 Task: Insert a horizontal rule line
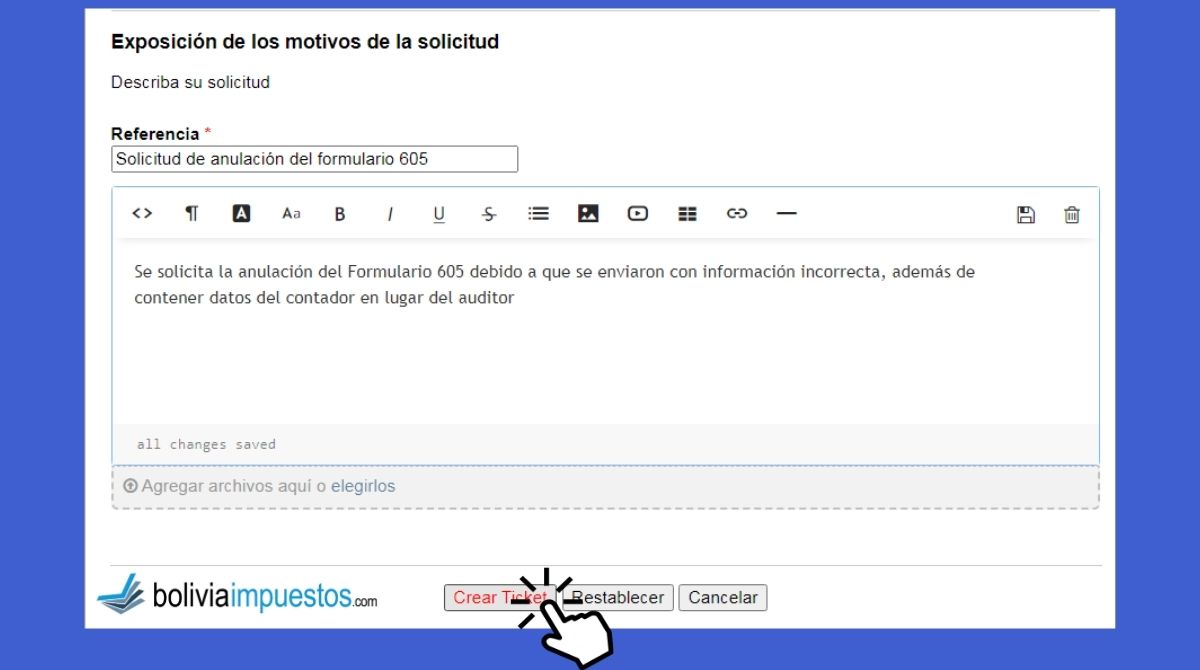coord(787,214)
